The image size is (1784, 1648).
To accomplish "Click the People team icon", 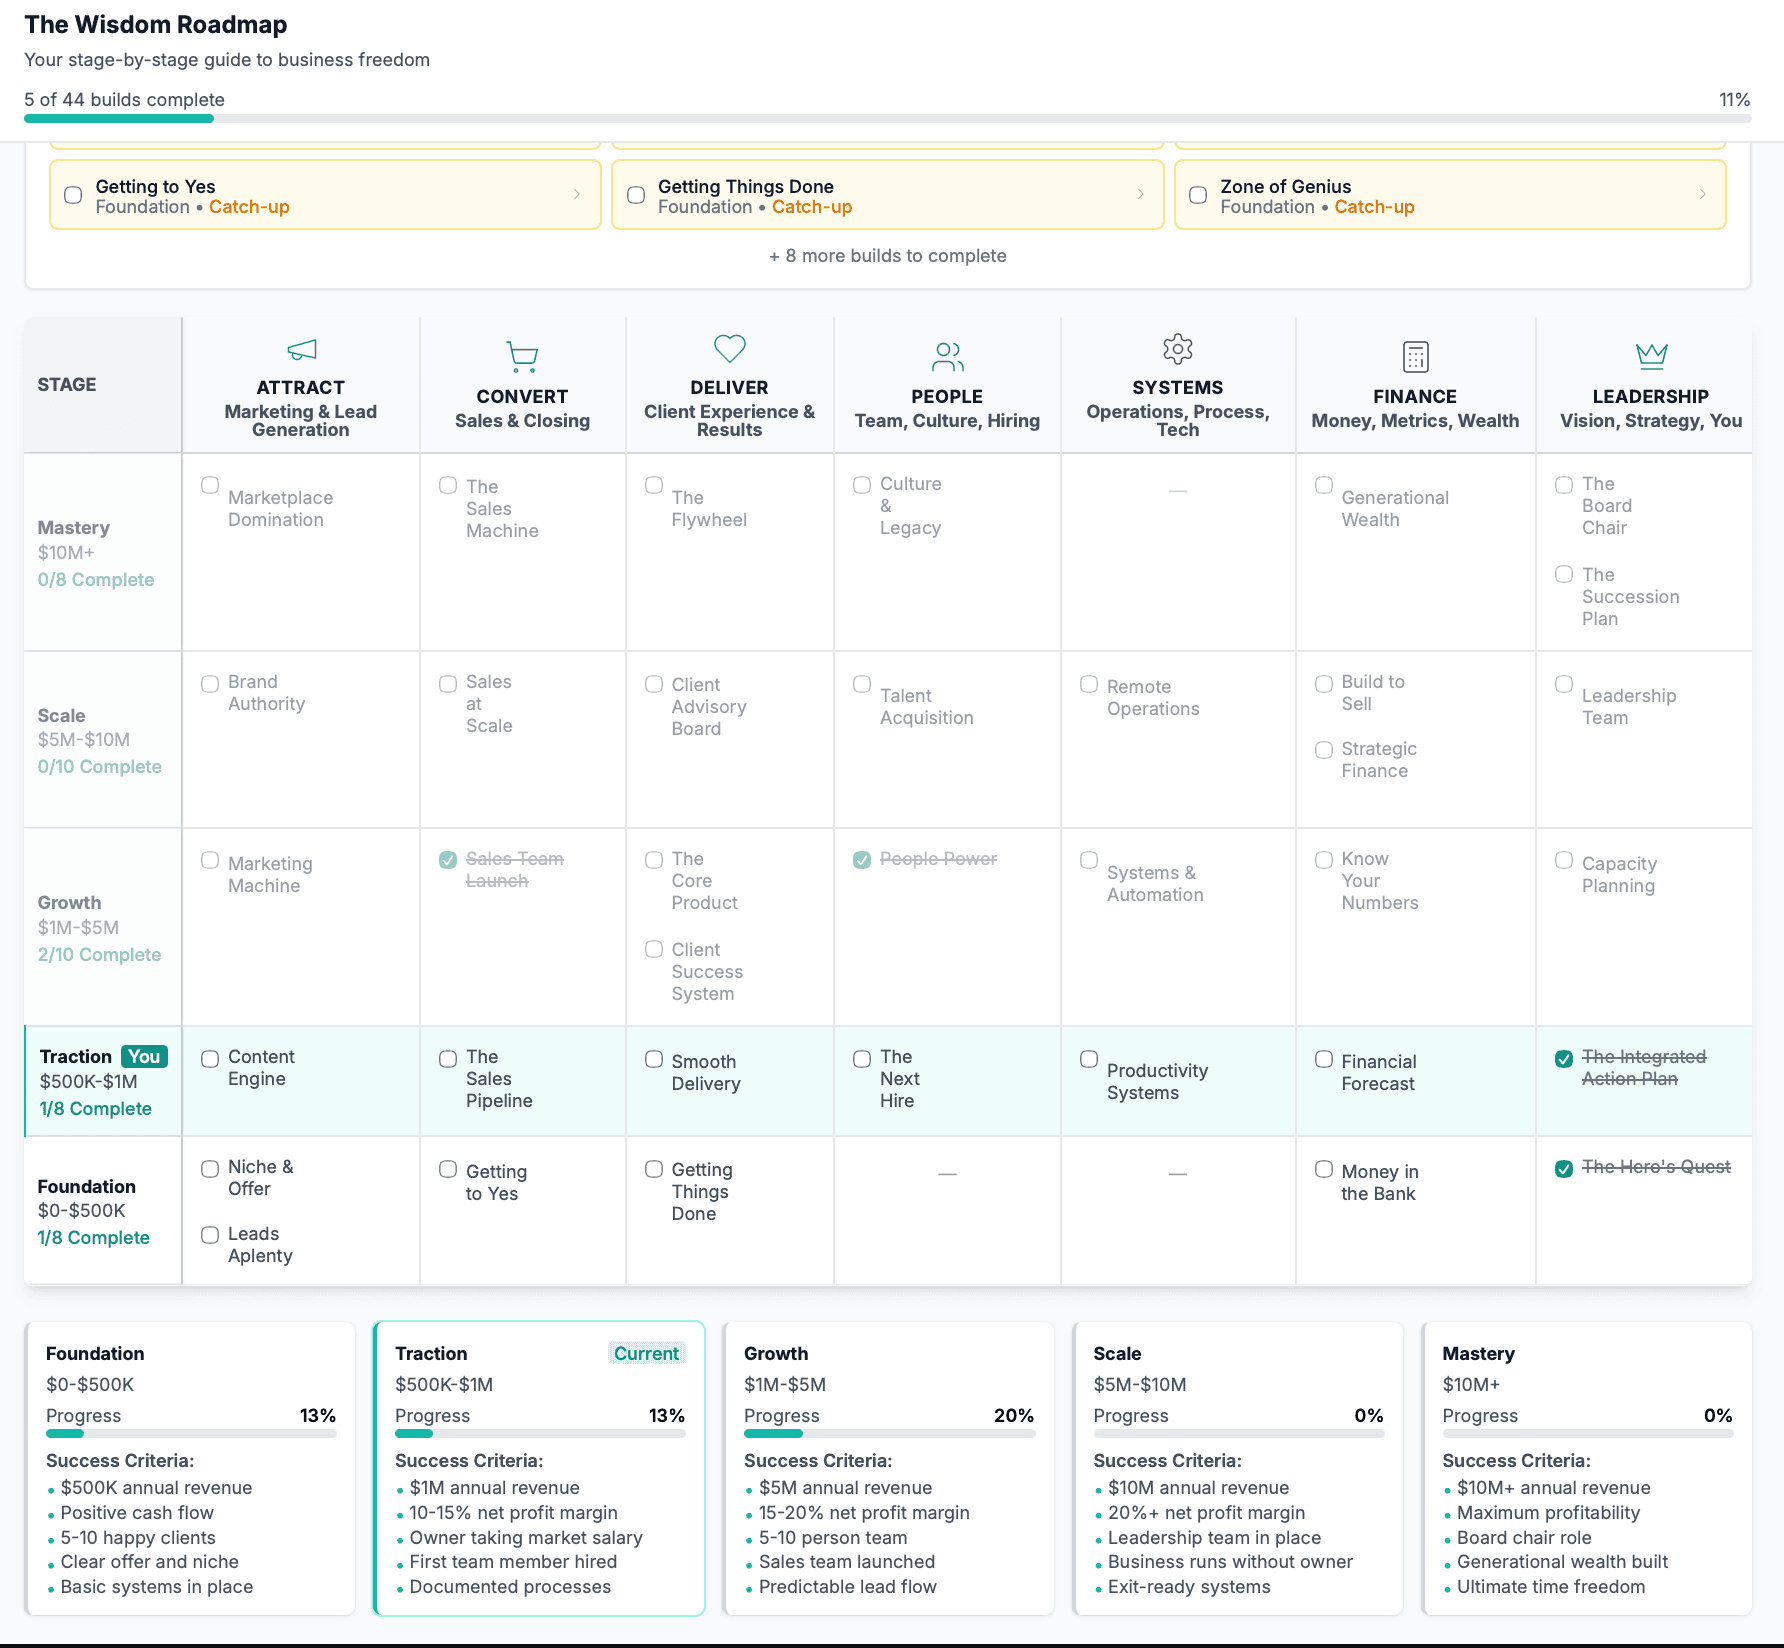I will point(946,355).
